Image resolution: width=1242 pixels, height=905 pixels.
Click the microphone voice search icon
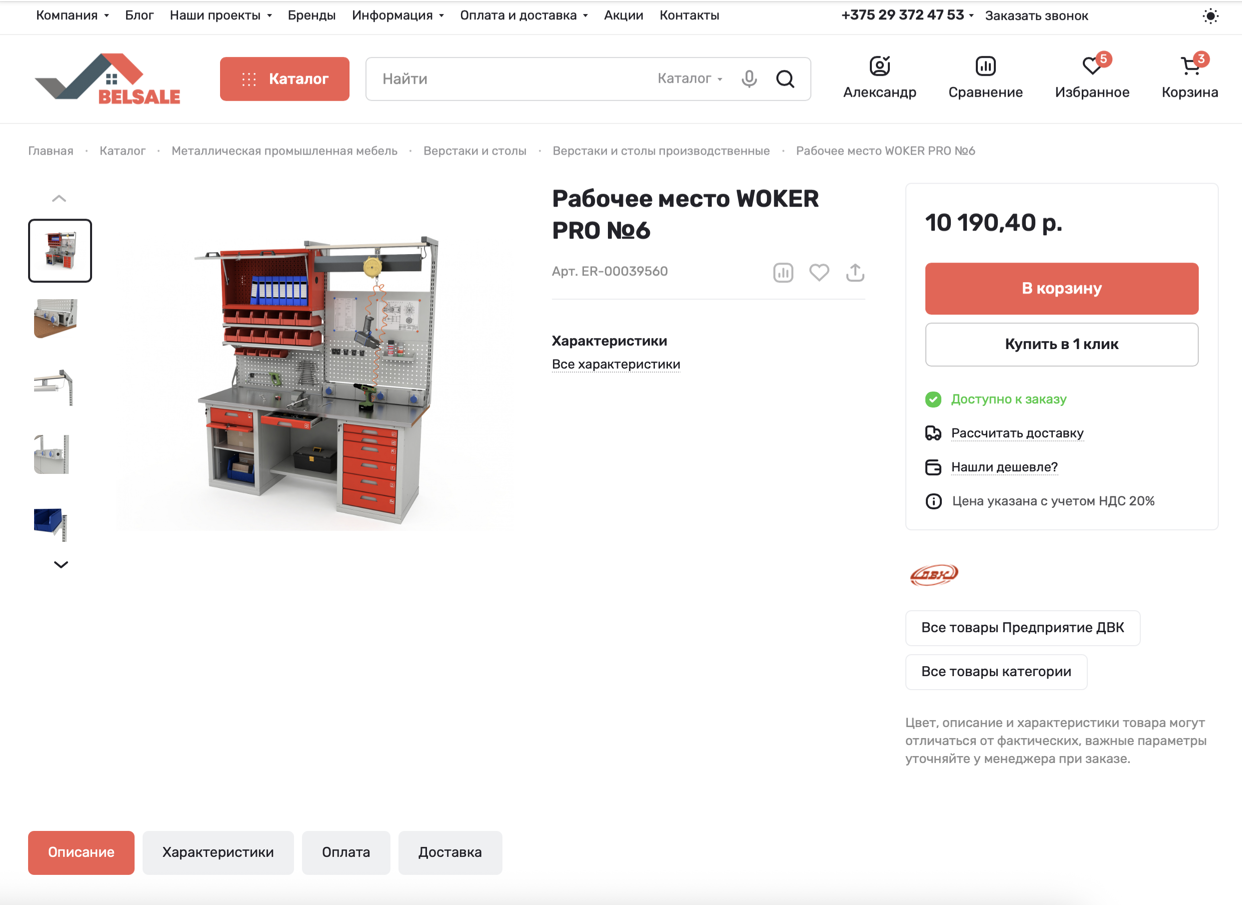tap(749, 79)
